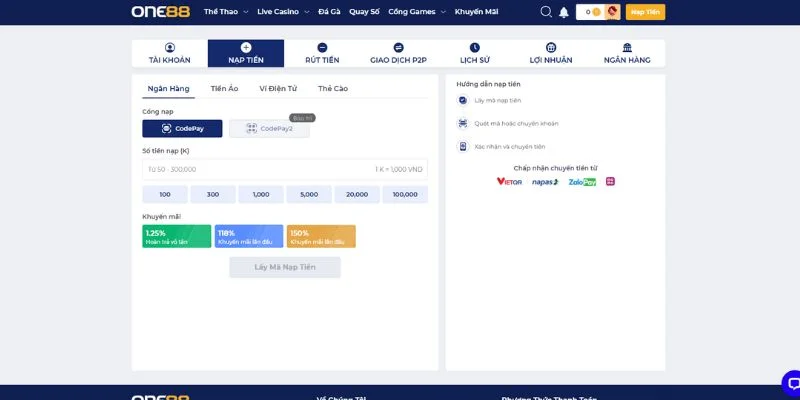Pick the 1,000 quick amount
This screenshot has height=400, width=800.
point(261,194)
